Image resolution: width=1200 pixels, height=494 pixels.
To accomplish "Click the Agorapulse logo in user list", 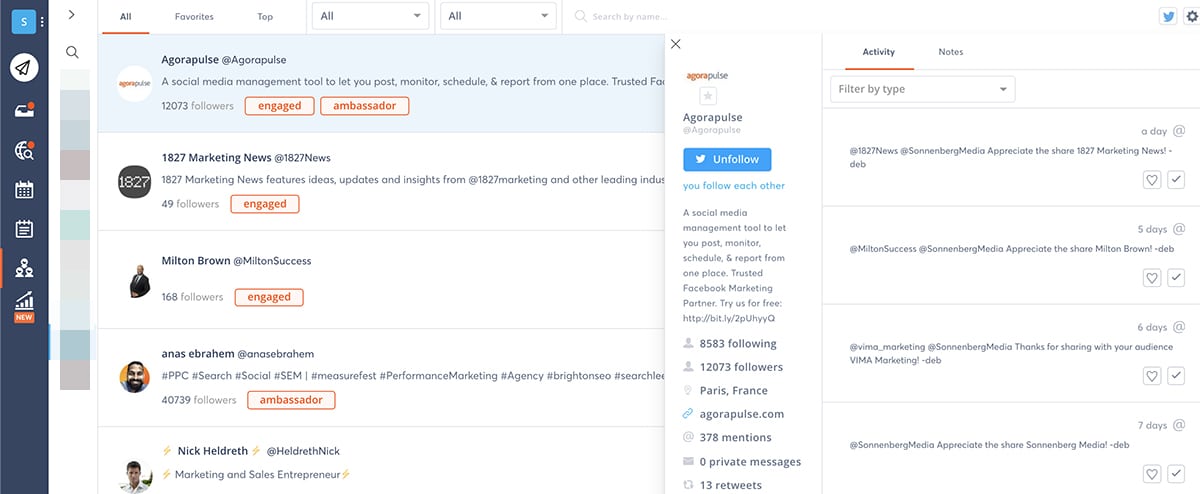I will pos(134,83).
